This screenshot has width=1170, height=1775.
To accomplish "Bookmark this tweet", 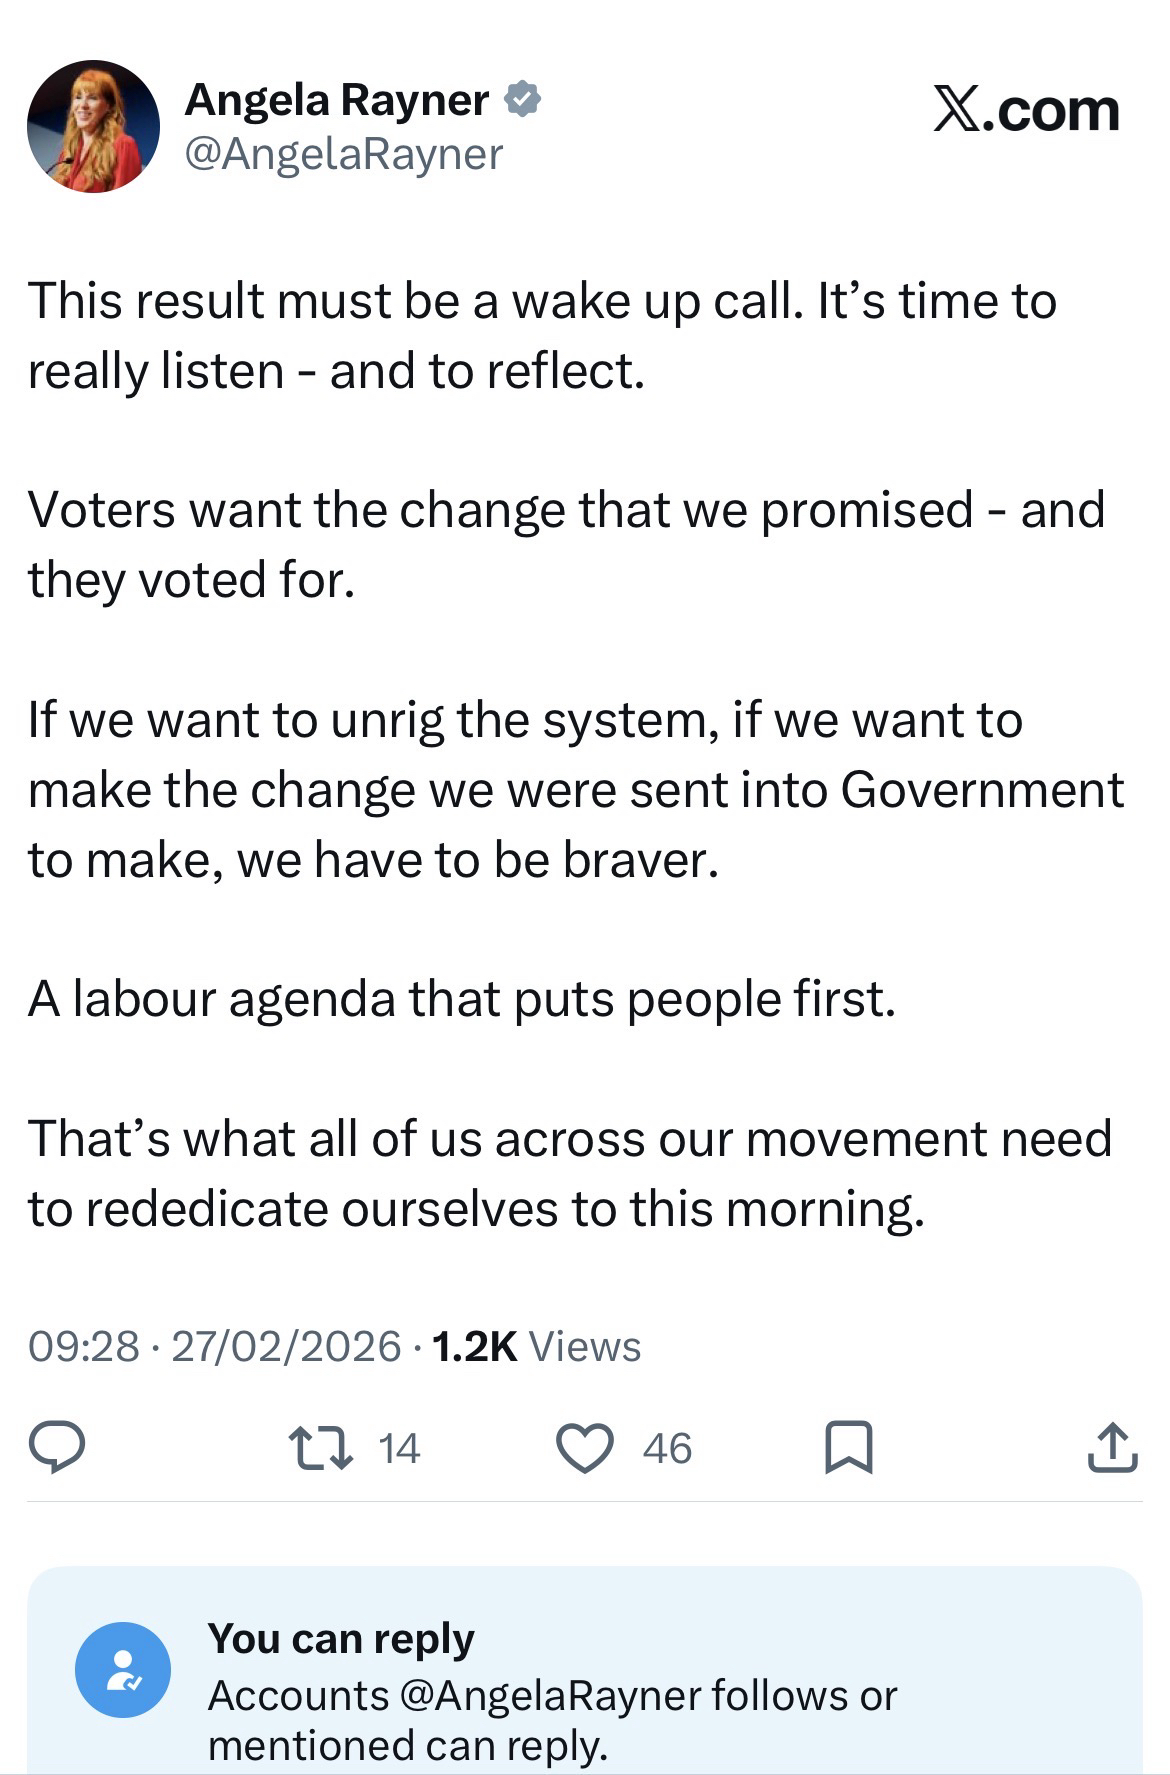I will click(x=848, y=1448).
